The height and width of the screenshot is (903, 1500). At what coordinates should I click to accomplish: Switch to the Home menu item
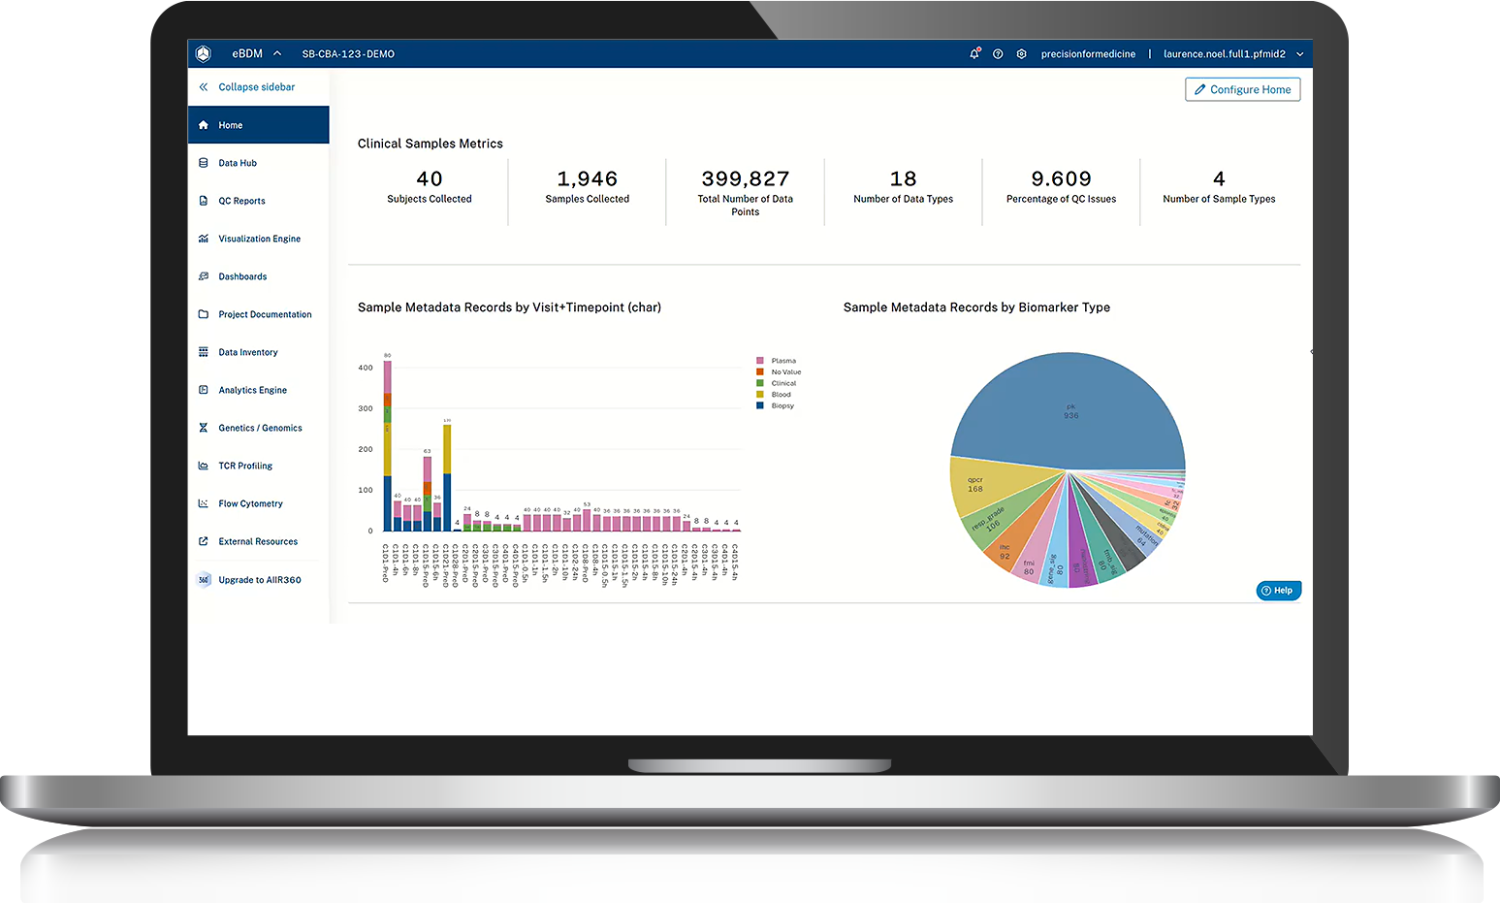click(231, 124)
